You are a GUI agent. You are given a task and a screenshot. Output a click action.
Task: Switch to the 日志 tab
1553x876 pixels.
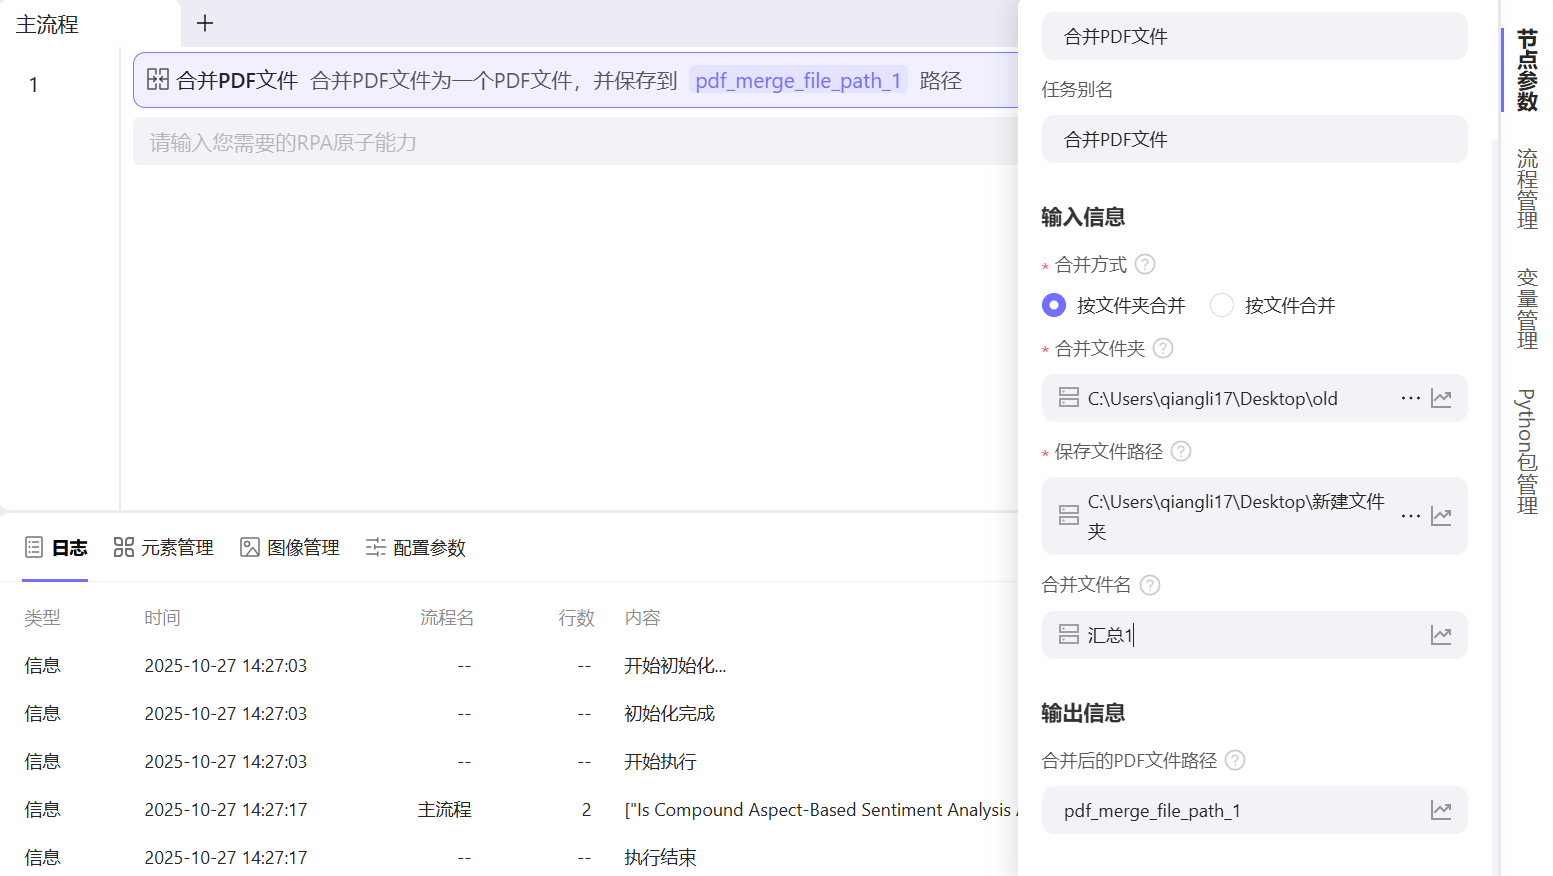[55, 547]
